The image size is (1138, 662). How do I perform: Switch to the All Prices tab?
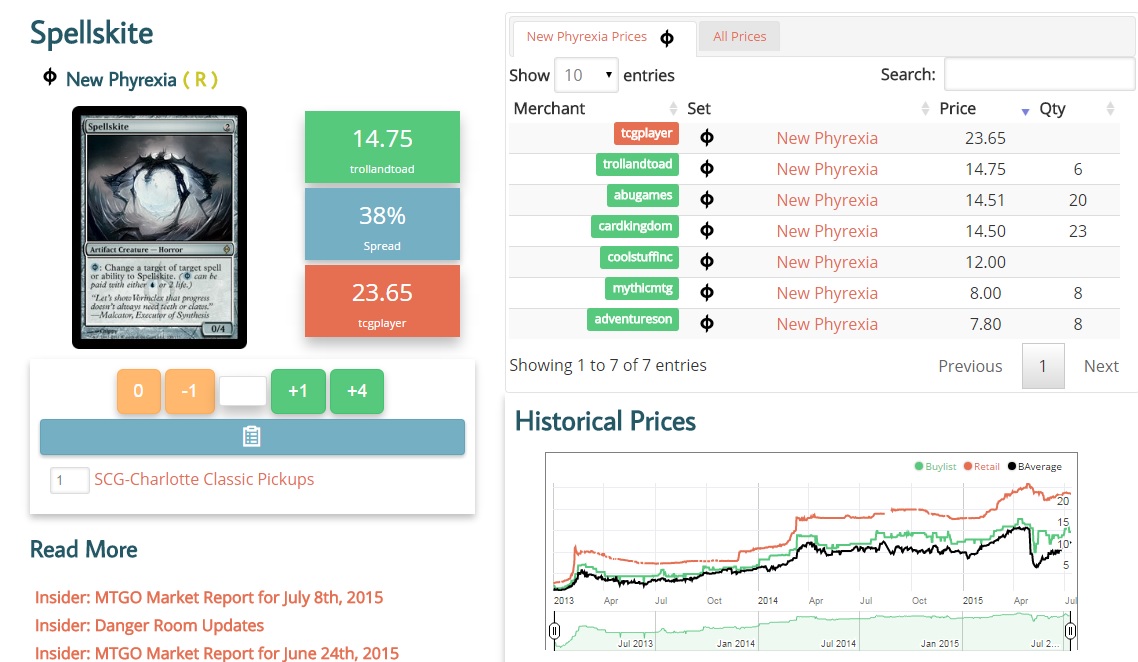pos(739,37)
